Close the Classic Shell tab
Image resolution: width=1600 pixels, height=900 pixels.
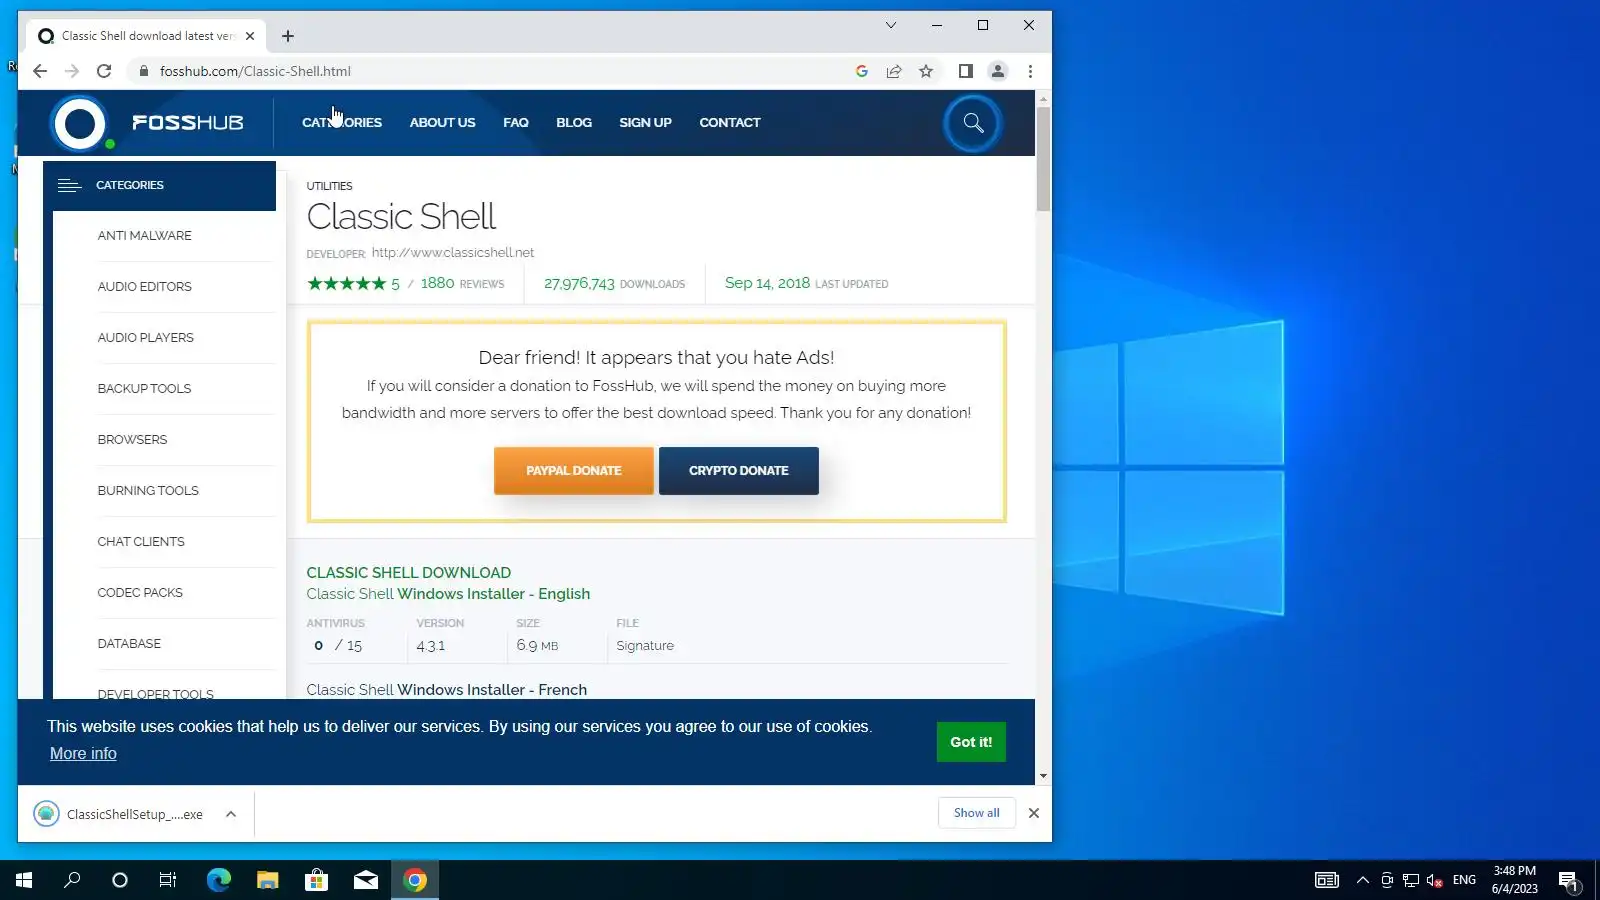pyautogui.click(x=250, y=36)
